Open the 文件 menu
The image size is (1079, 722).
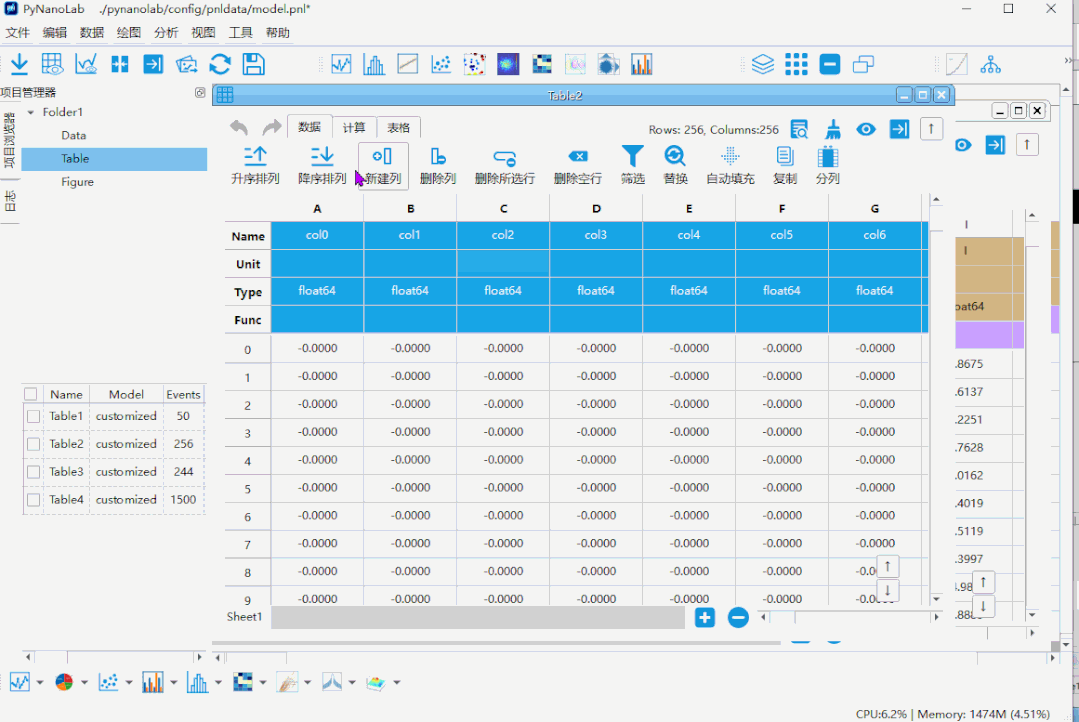click(17, 32)
